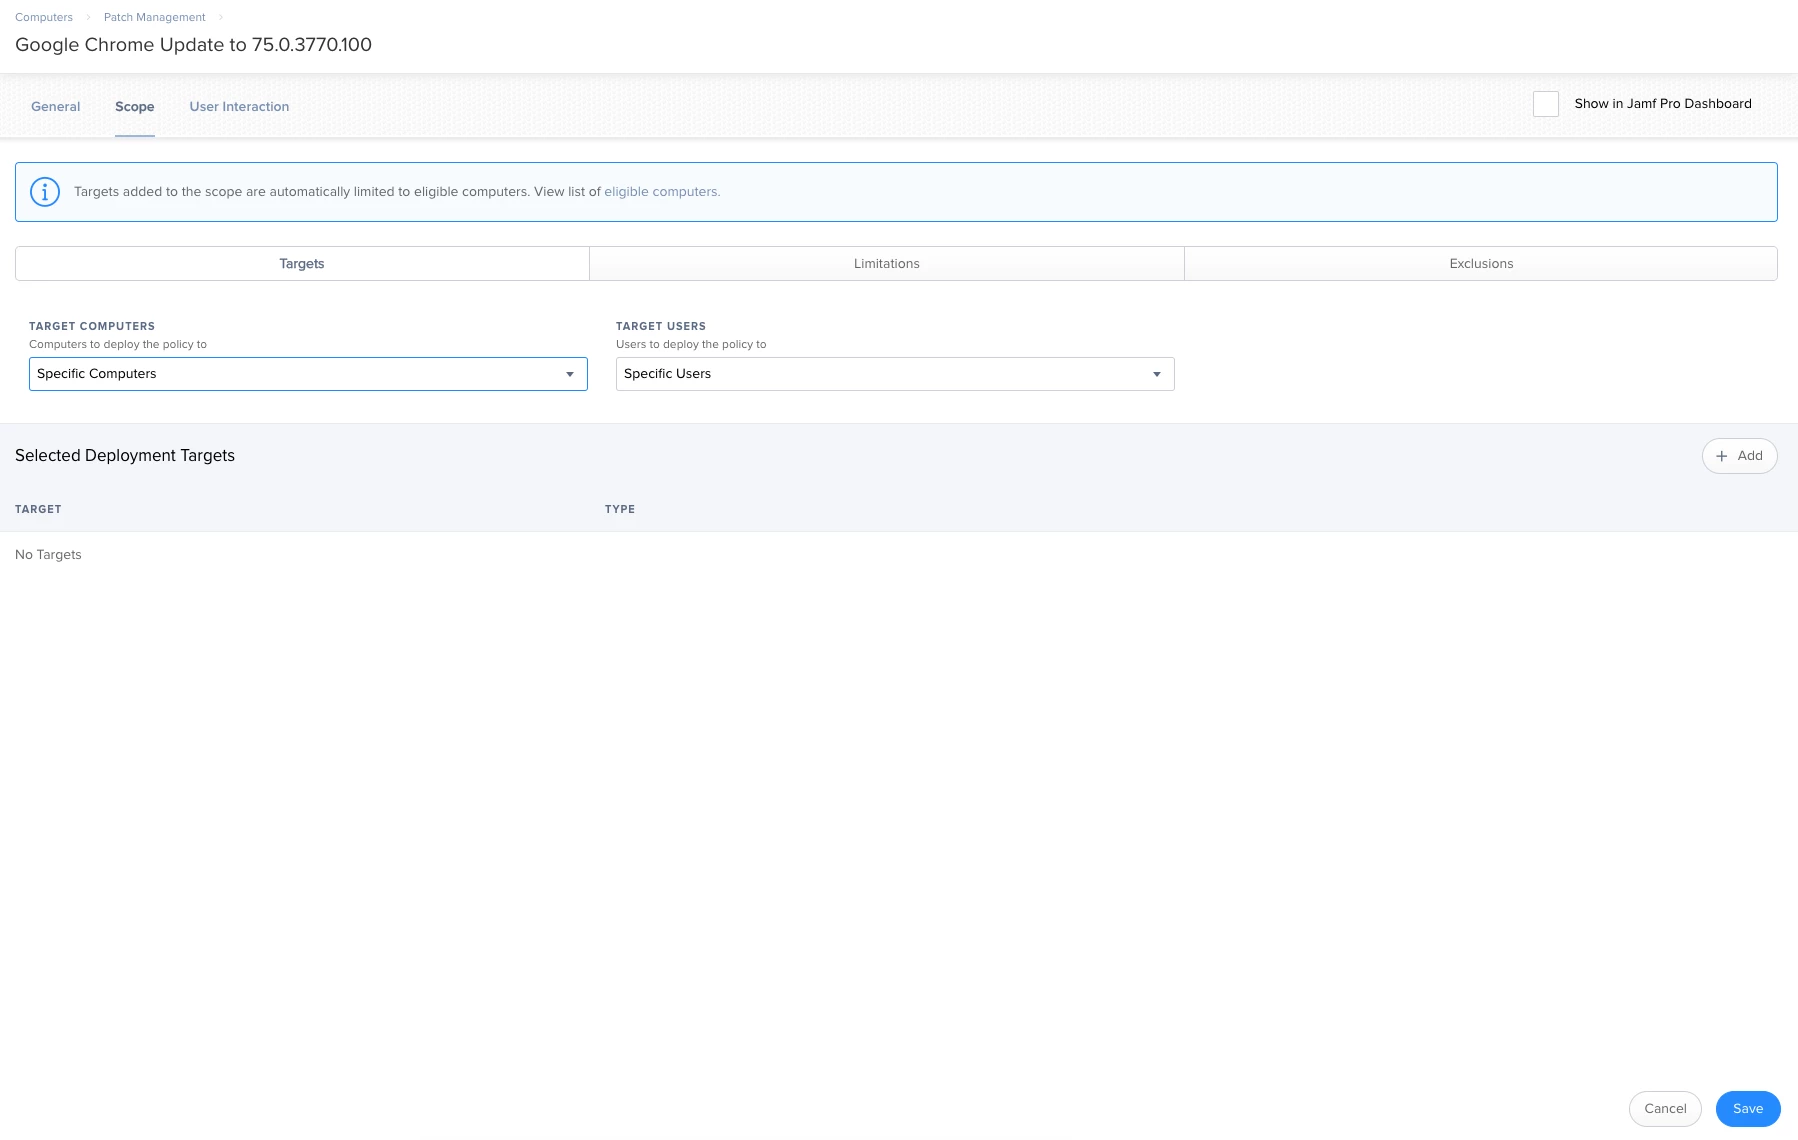This screenshot has width=1798, height=1140.
Task: Click the No Targets row text
Action: pos(48,555)
